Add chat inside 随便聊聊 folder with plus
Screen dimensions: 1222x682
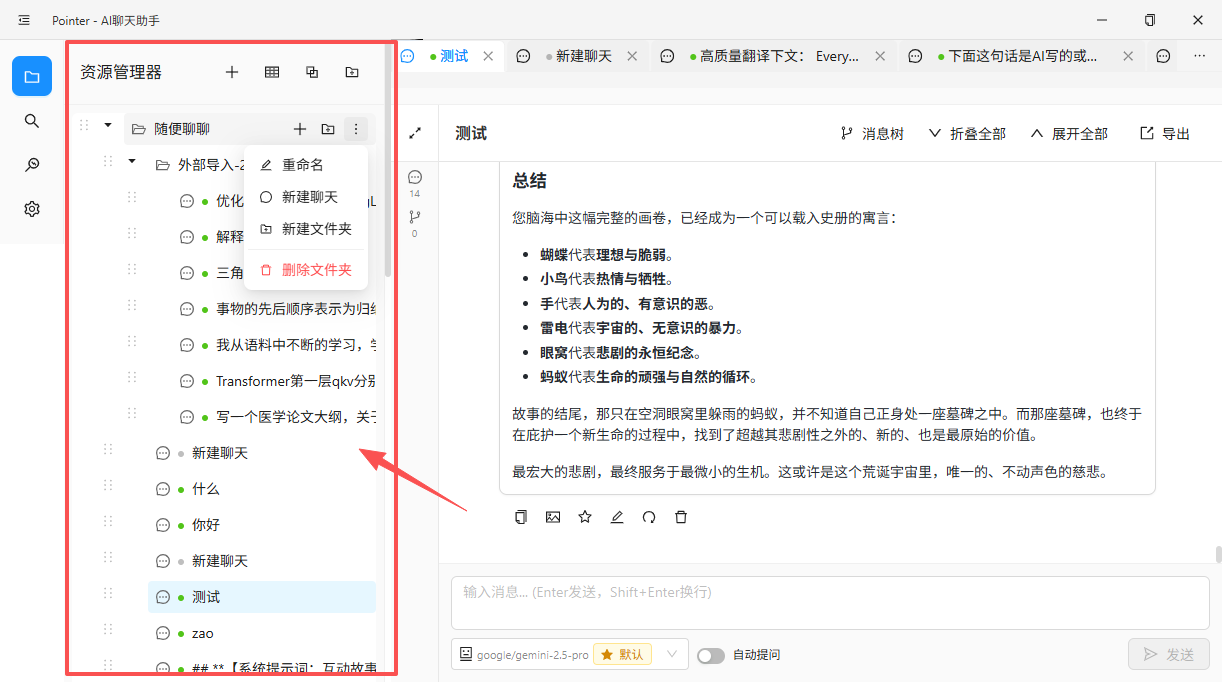pos(300,129)
